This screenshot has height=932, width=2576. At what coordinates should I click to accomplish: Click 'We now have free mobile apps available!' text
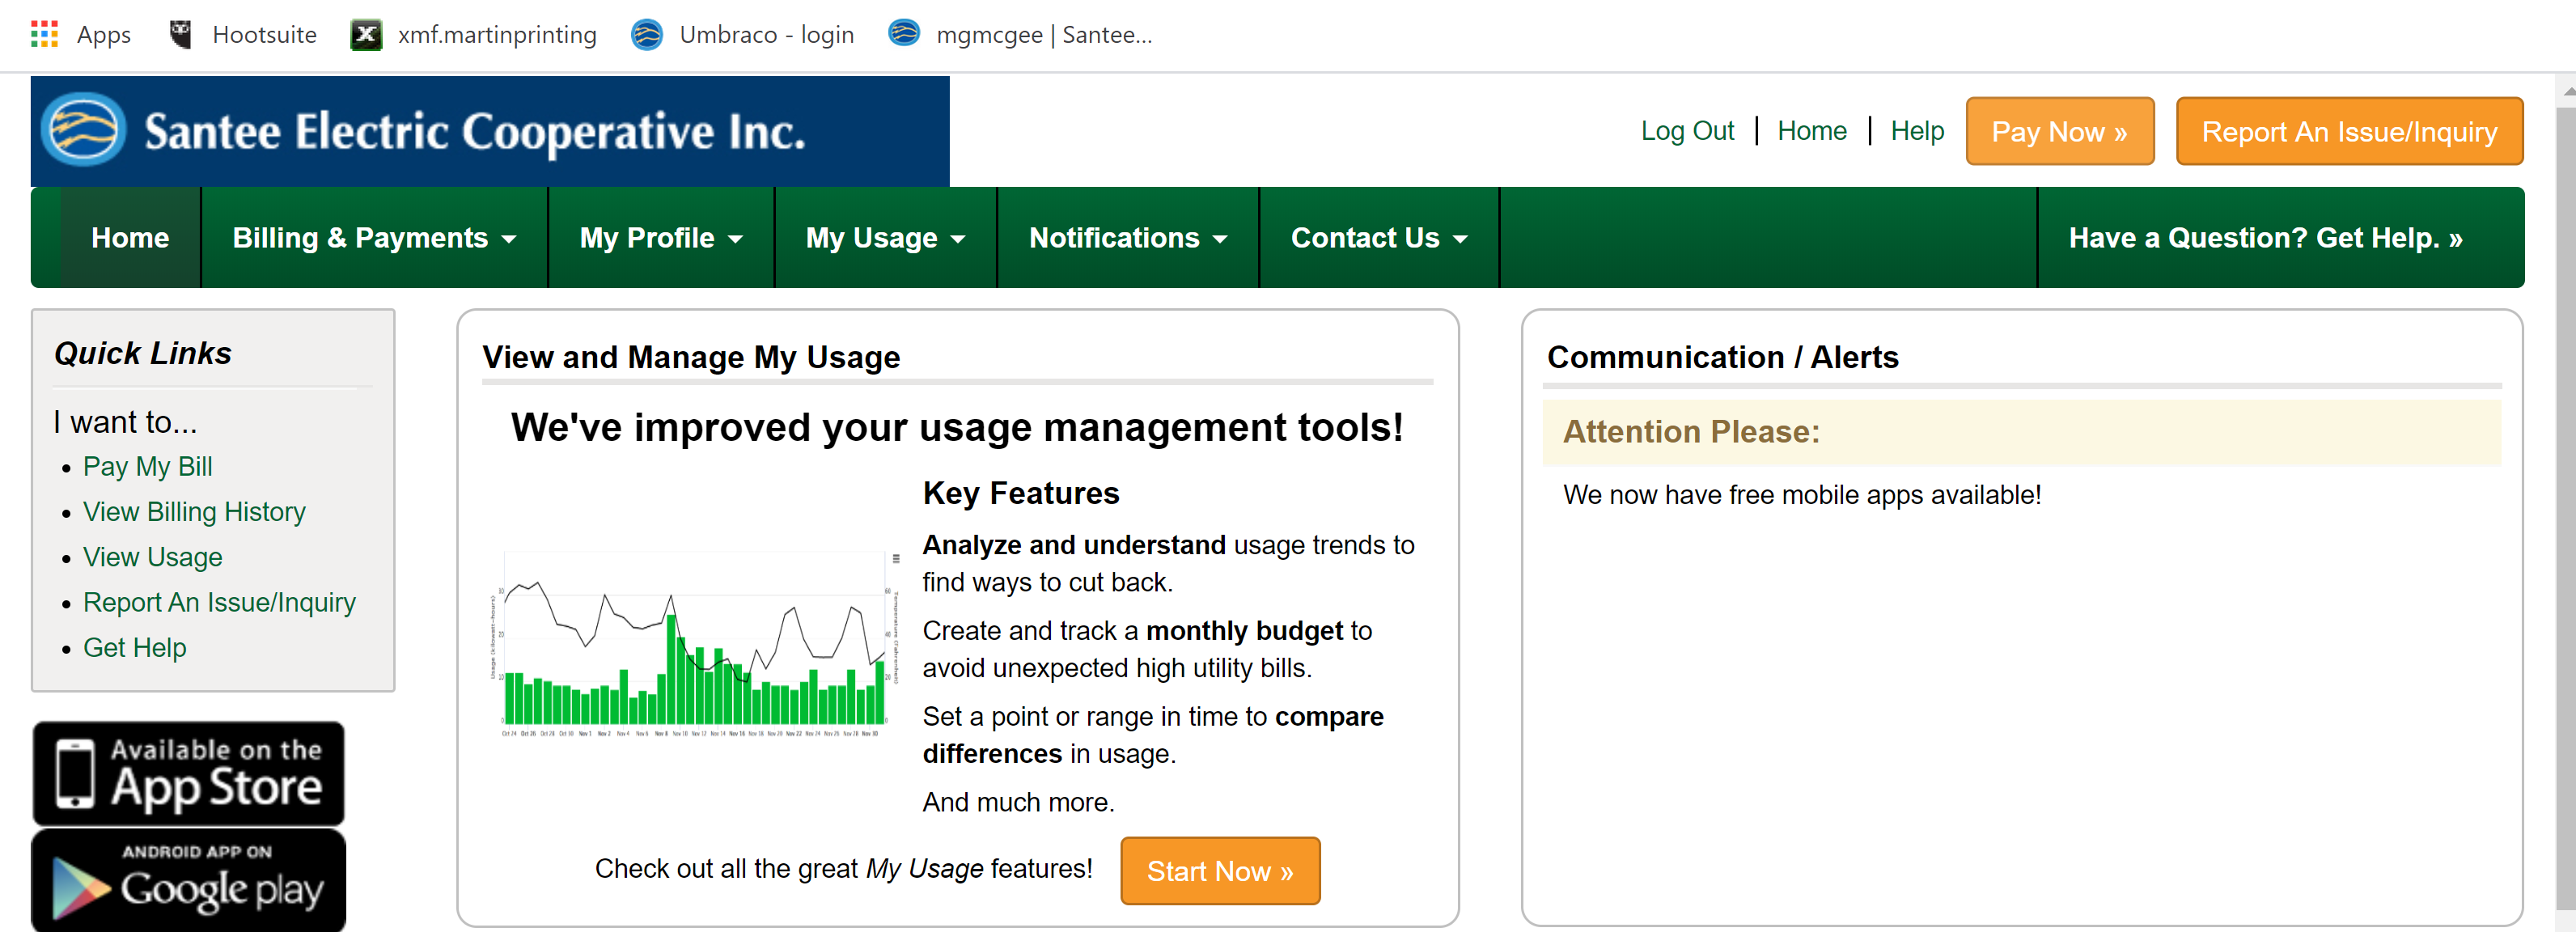1802,494
